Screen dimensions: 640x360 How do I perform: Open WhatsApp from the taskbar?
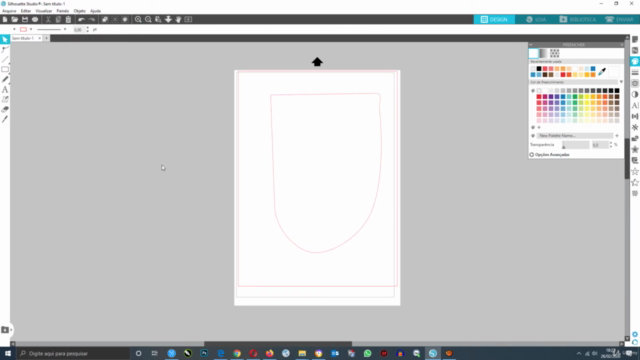[367, 353]
